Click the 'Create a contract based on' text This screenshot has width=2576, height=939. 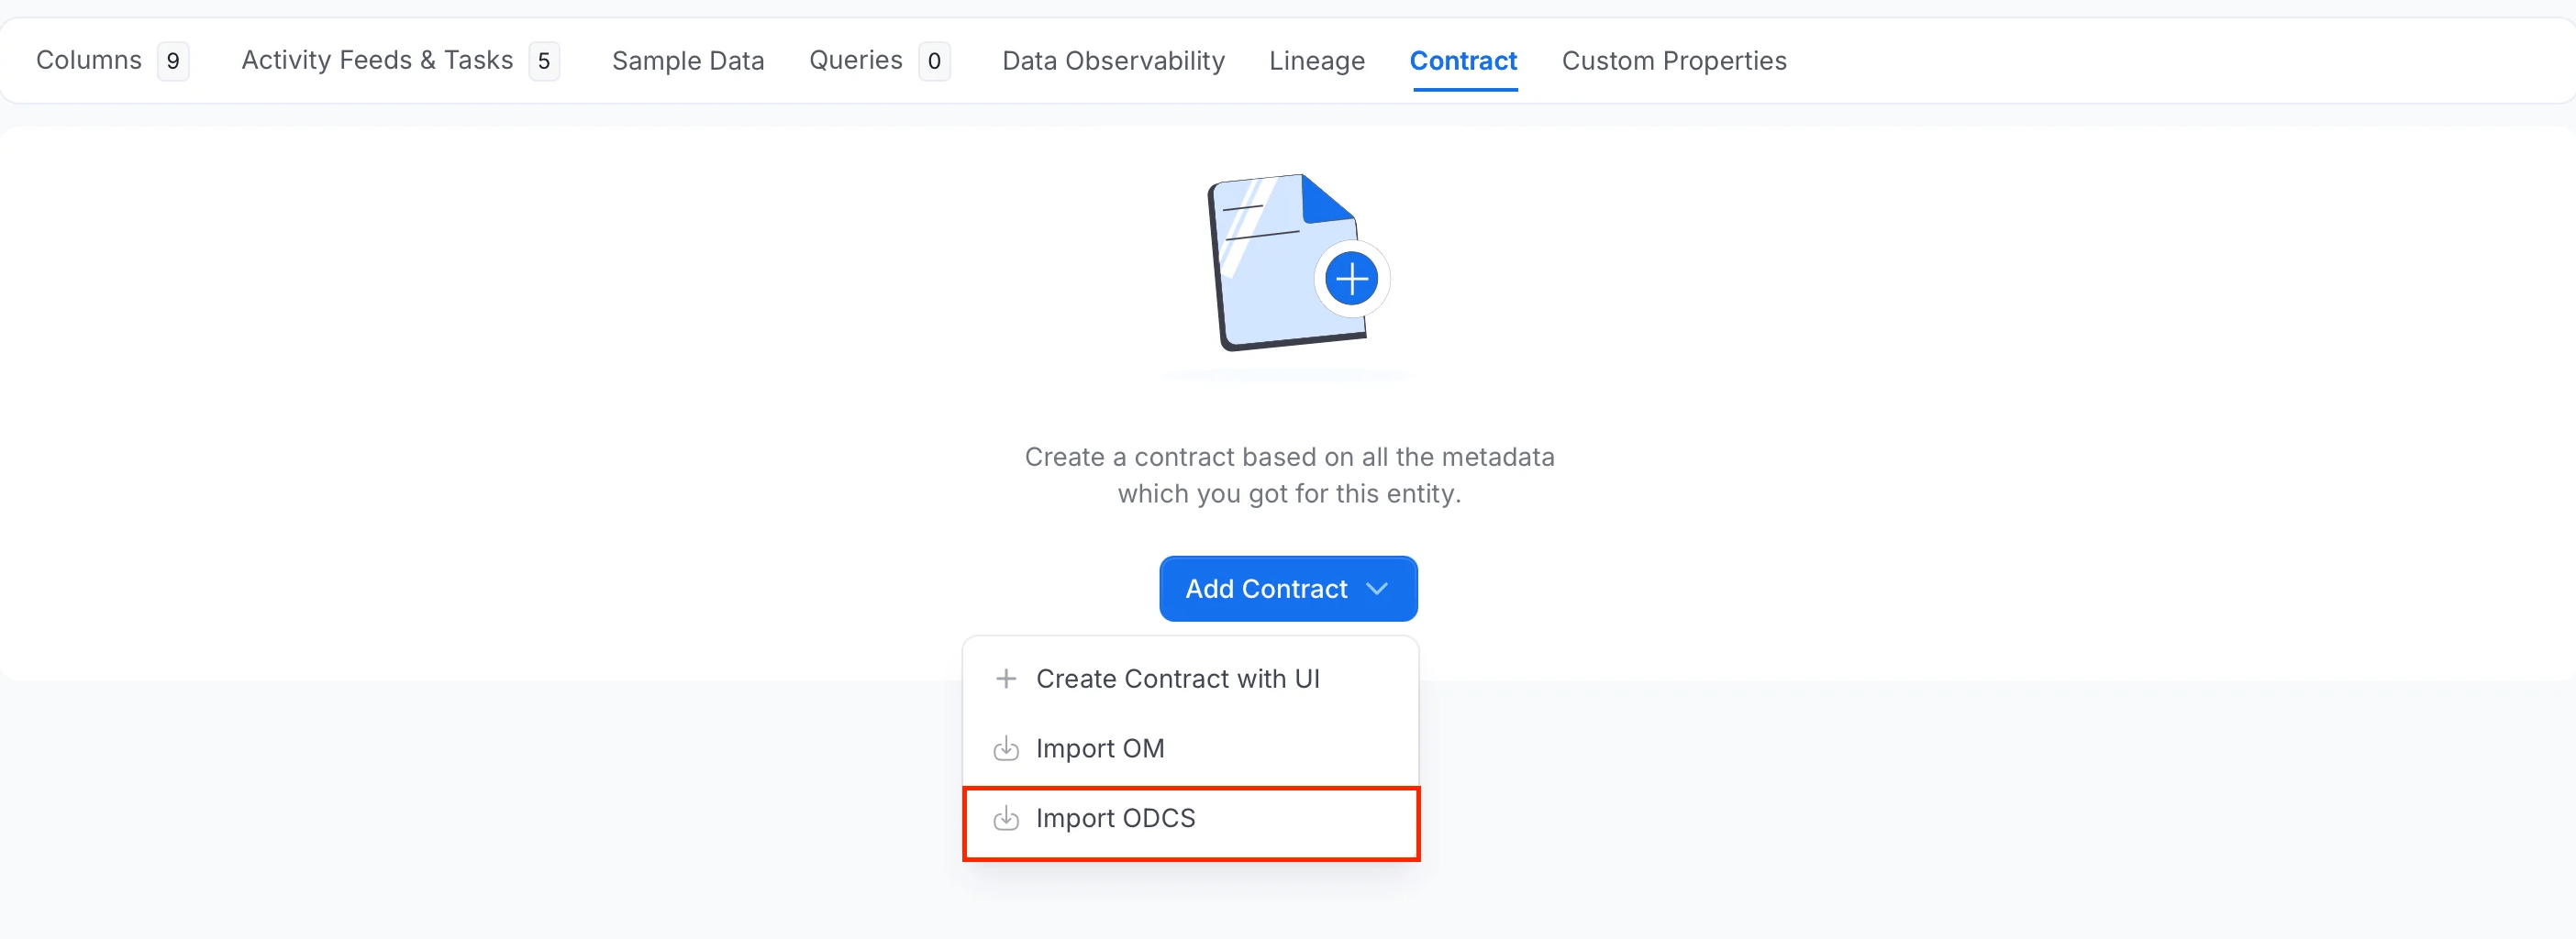[1289, 475]
